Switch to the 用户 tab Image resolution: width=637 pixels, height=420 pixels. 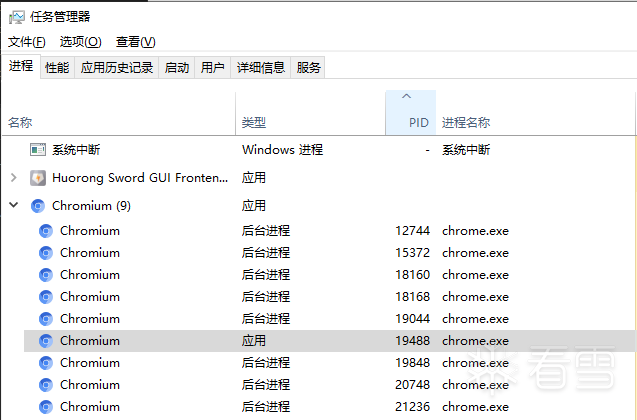click(x=212, y=67)
